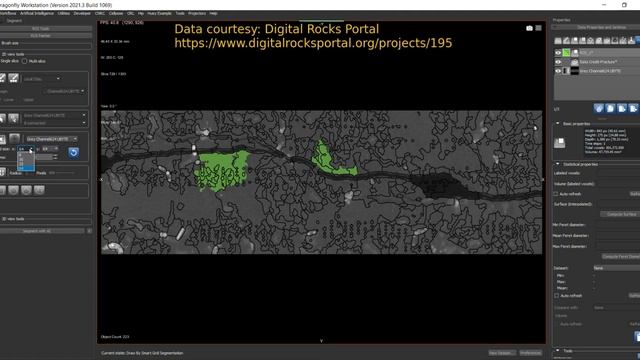Click the x grid-size combo box

pyautogui.click(x=25, y=149)
